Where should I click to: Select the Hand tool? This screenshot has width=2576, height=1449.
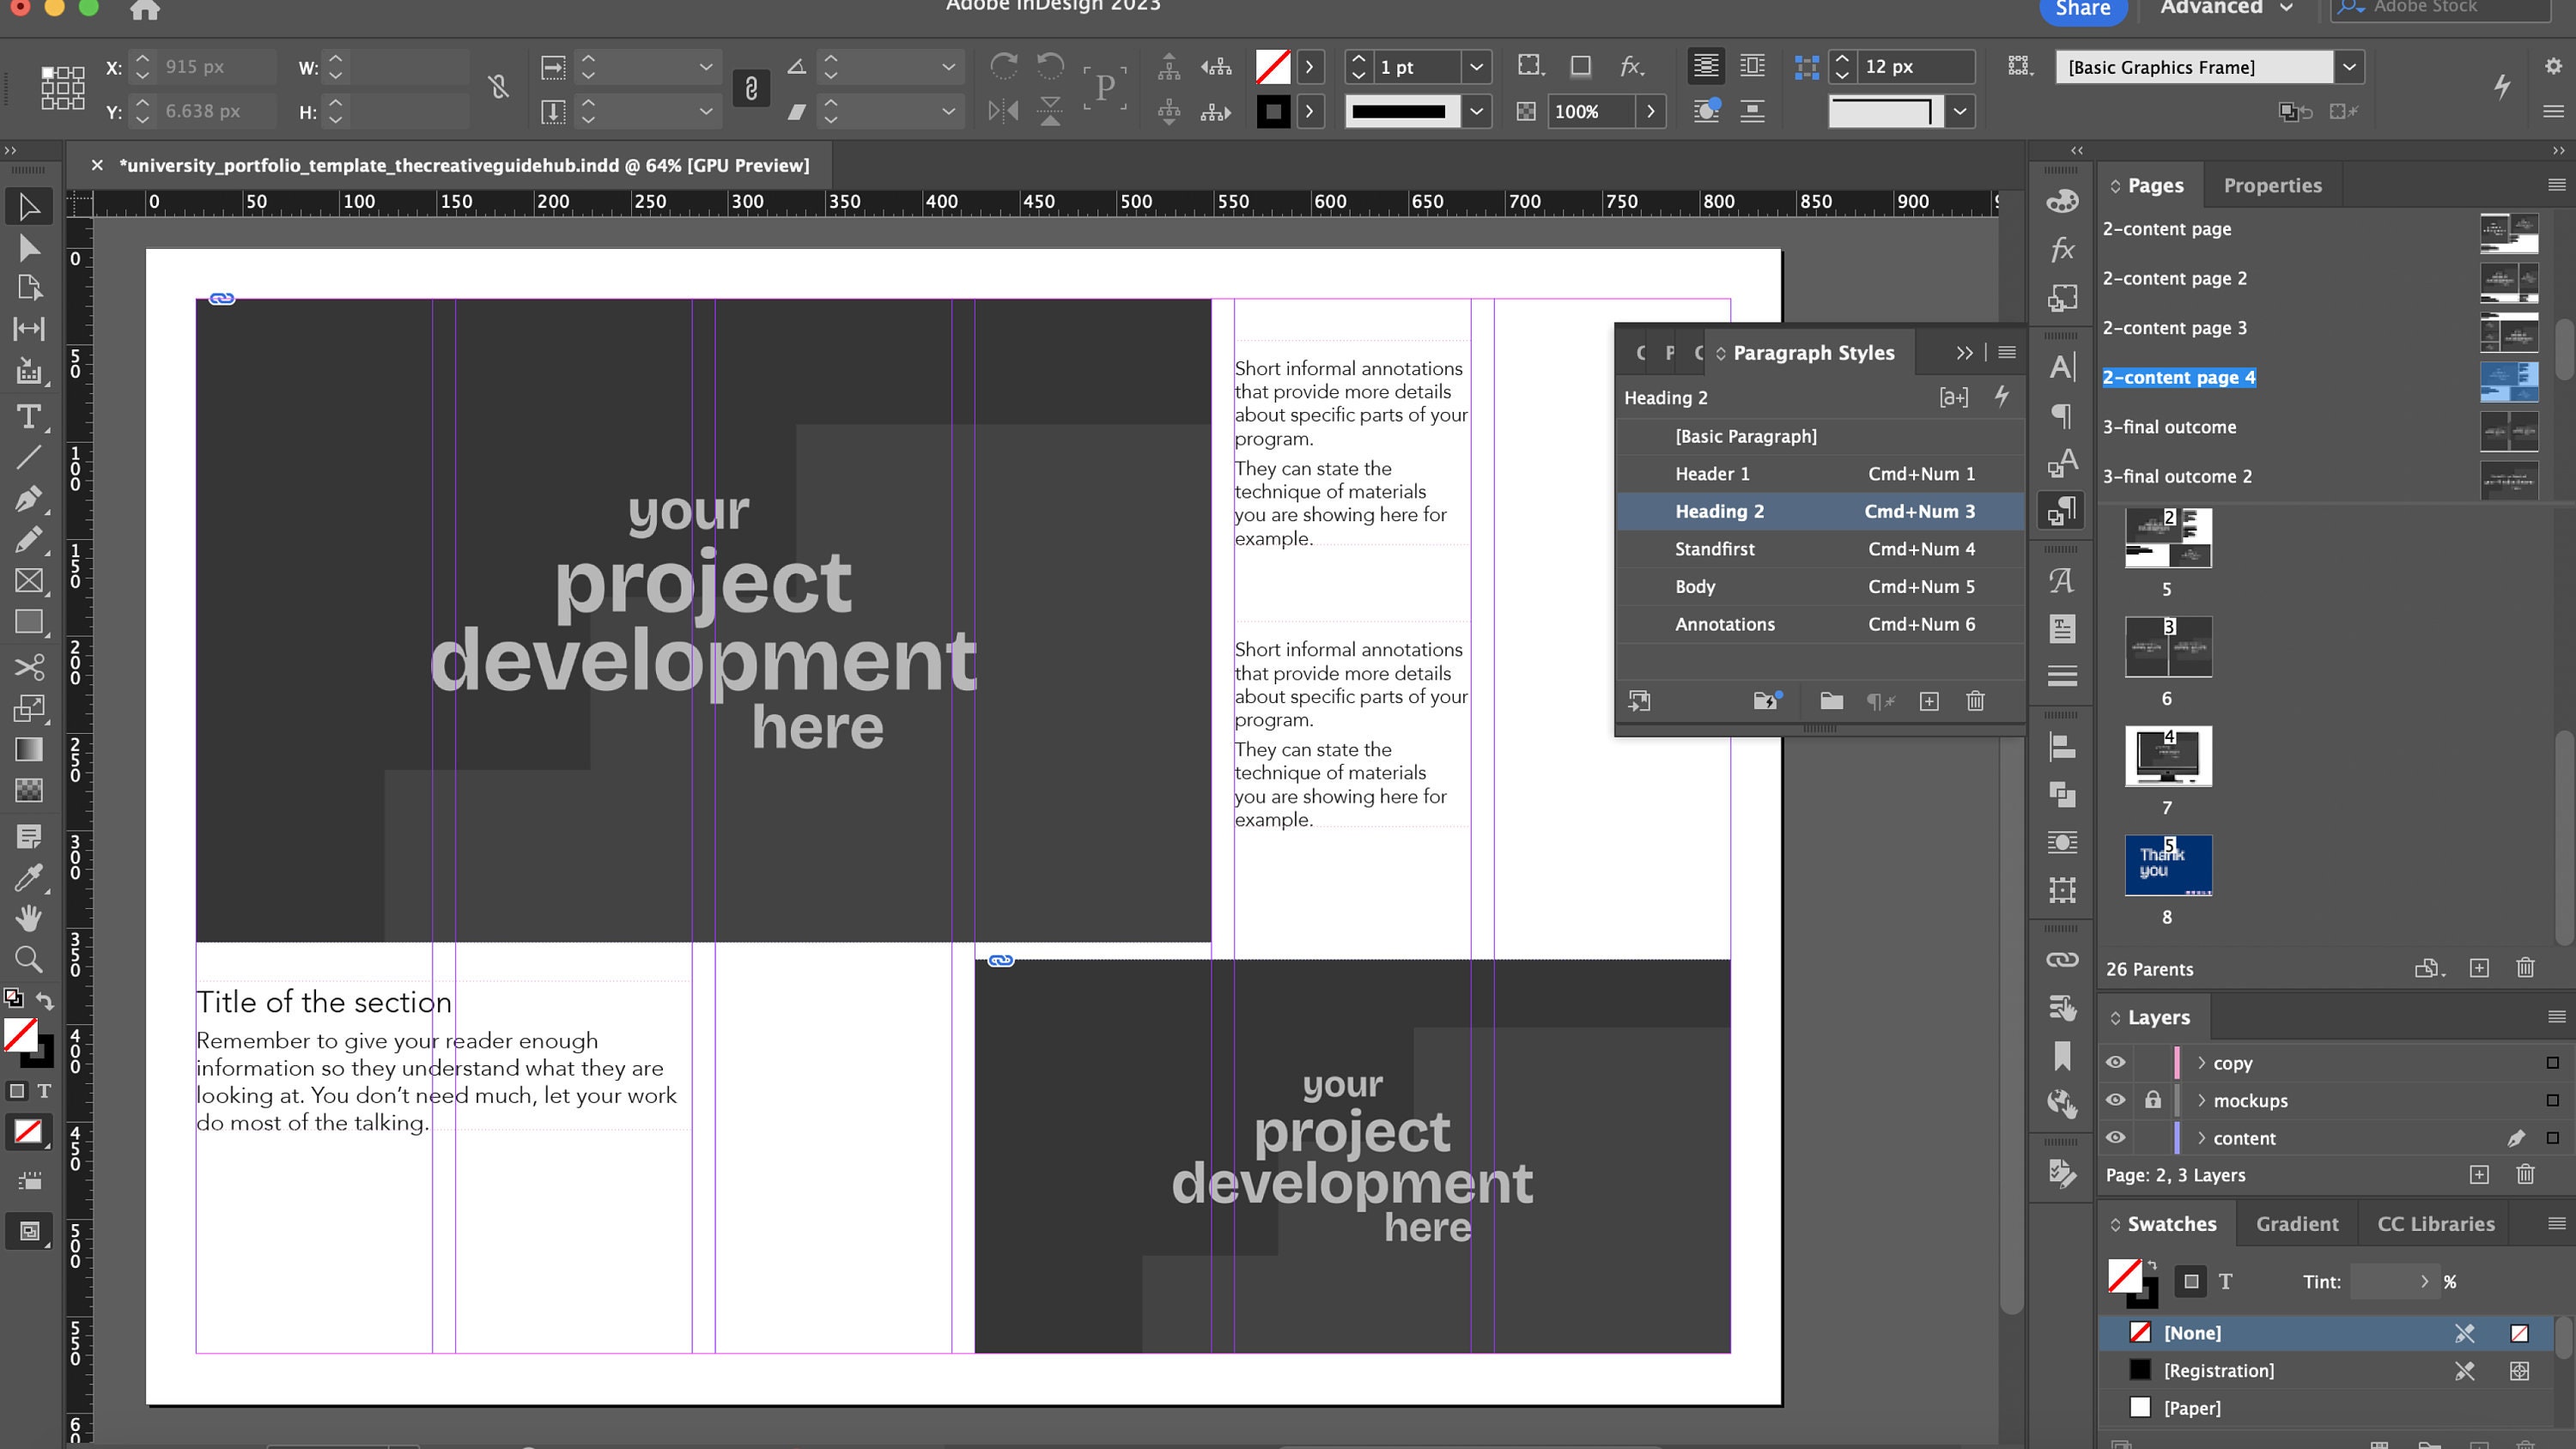pos(29,918)
